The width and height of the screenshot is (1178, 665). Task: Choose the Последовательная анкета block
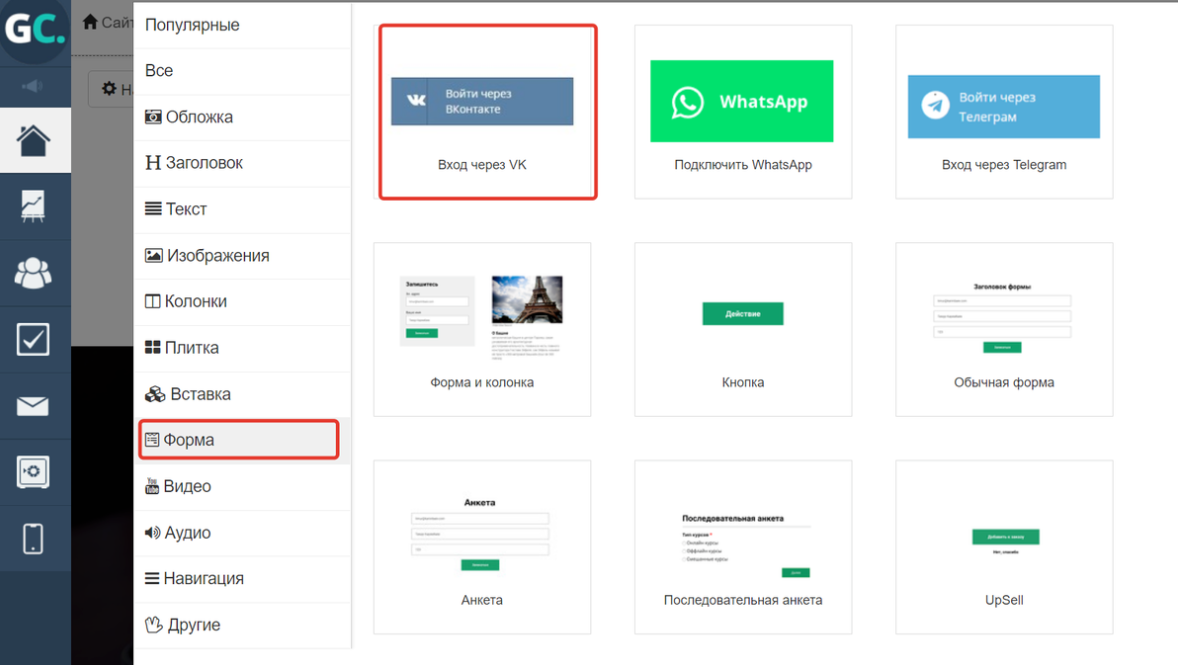coord(743,547)
